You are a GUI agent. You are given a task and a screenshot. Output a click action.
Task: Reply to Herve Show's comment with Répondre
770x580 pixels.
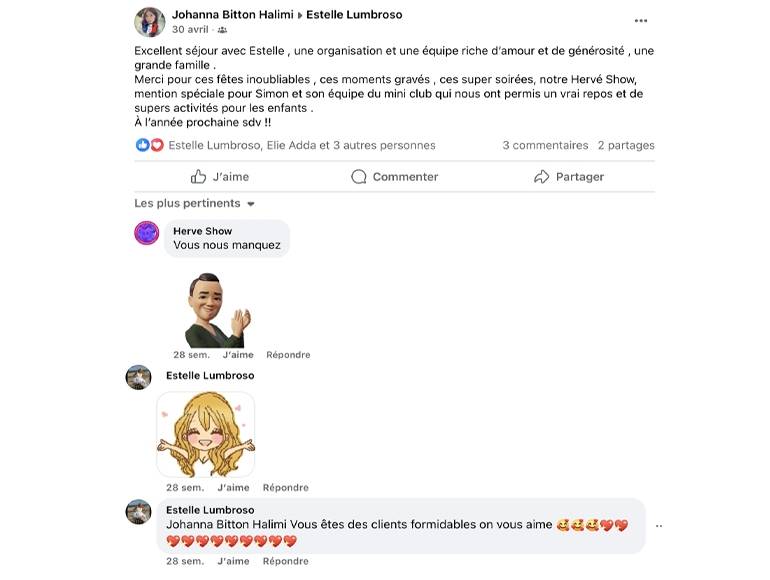click(x=288, y=355)
